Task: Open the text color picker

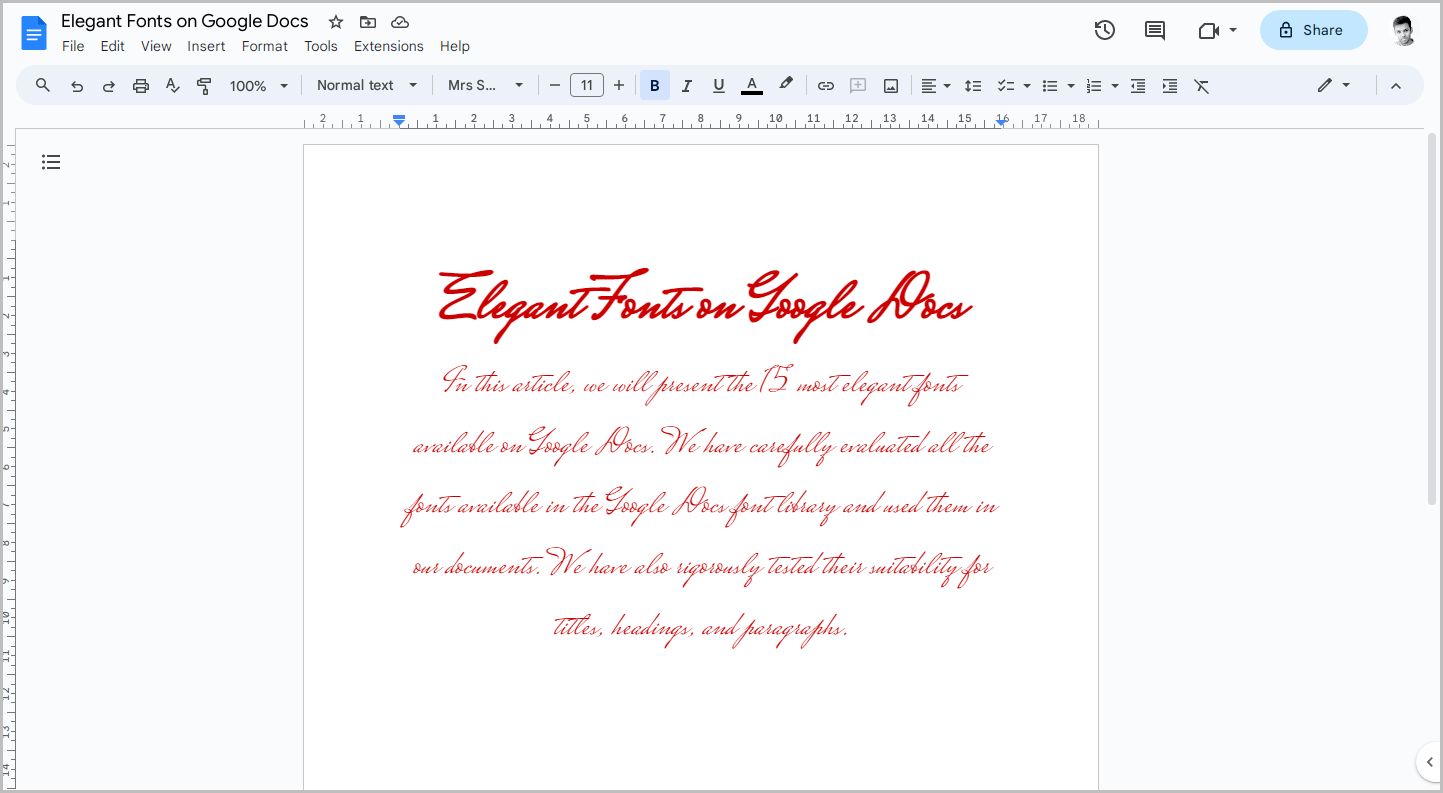Action: [751, 85]
